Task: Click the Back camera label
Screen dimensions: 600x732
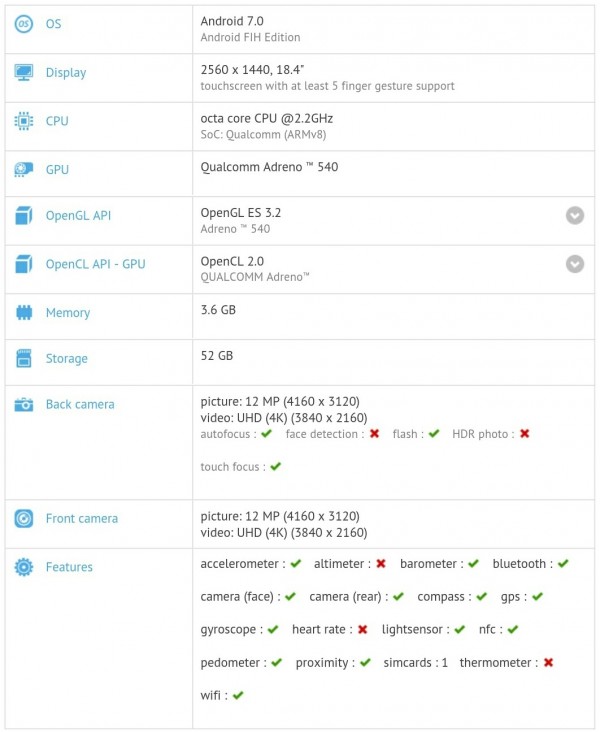Action: (x=80, y=404)
